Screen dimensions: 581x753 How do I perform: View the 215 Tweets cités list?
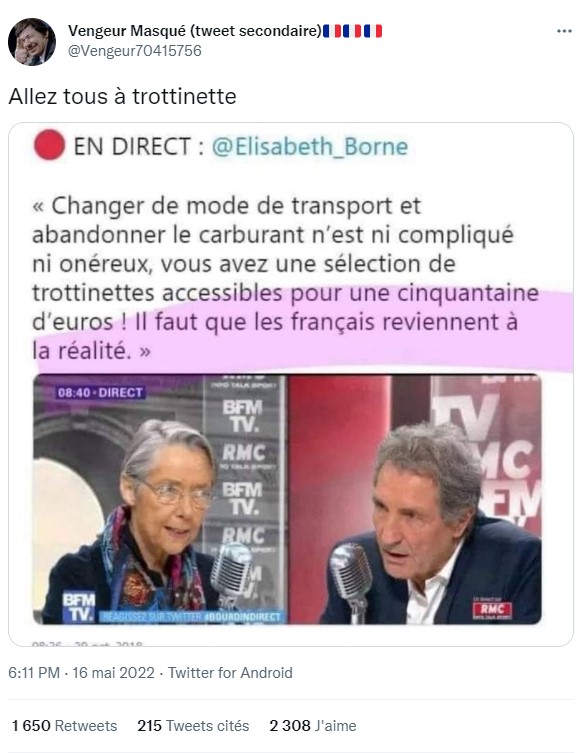(x=193, y=725)
